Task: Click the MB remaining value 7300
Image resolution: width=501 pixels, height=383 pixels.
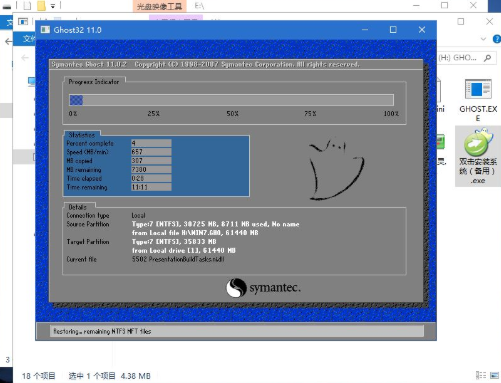Action: [151, 170]
